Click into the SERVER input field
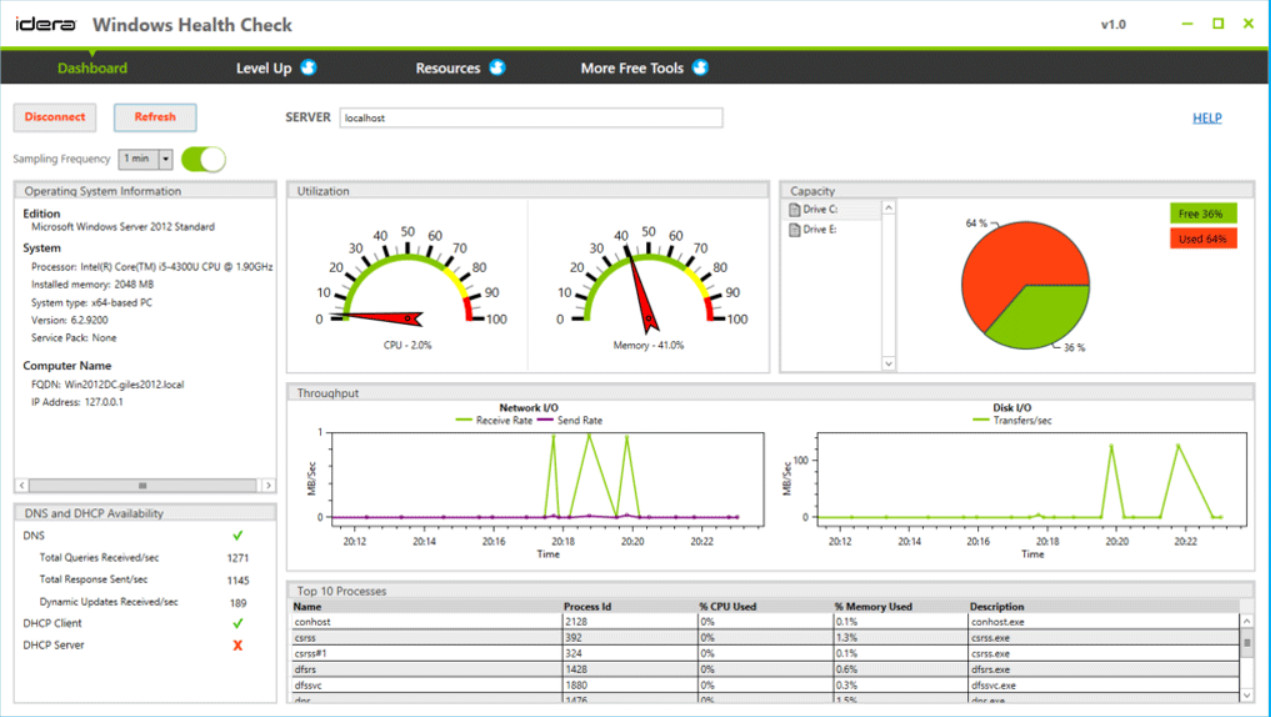1271x717 pixels. 531,118
